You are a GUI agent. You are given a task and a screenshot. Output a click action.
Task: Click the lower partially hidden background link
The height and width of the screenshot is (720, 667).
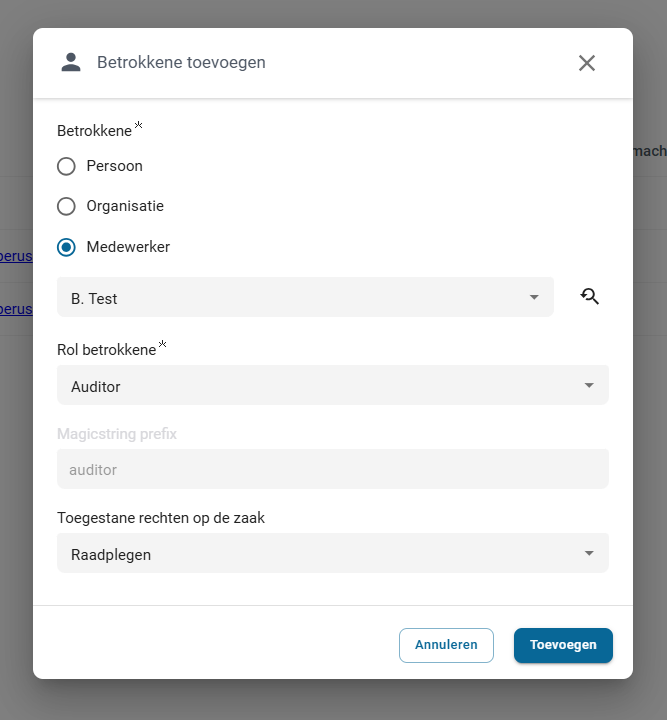tap(16, 308)
